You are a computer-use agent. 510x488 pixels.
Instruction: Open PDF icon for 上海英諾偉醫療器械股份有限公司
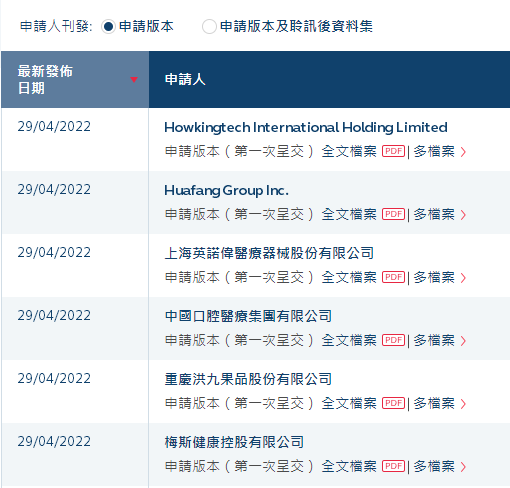point(393,277)
